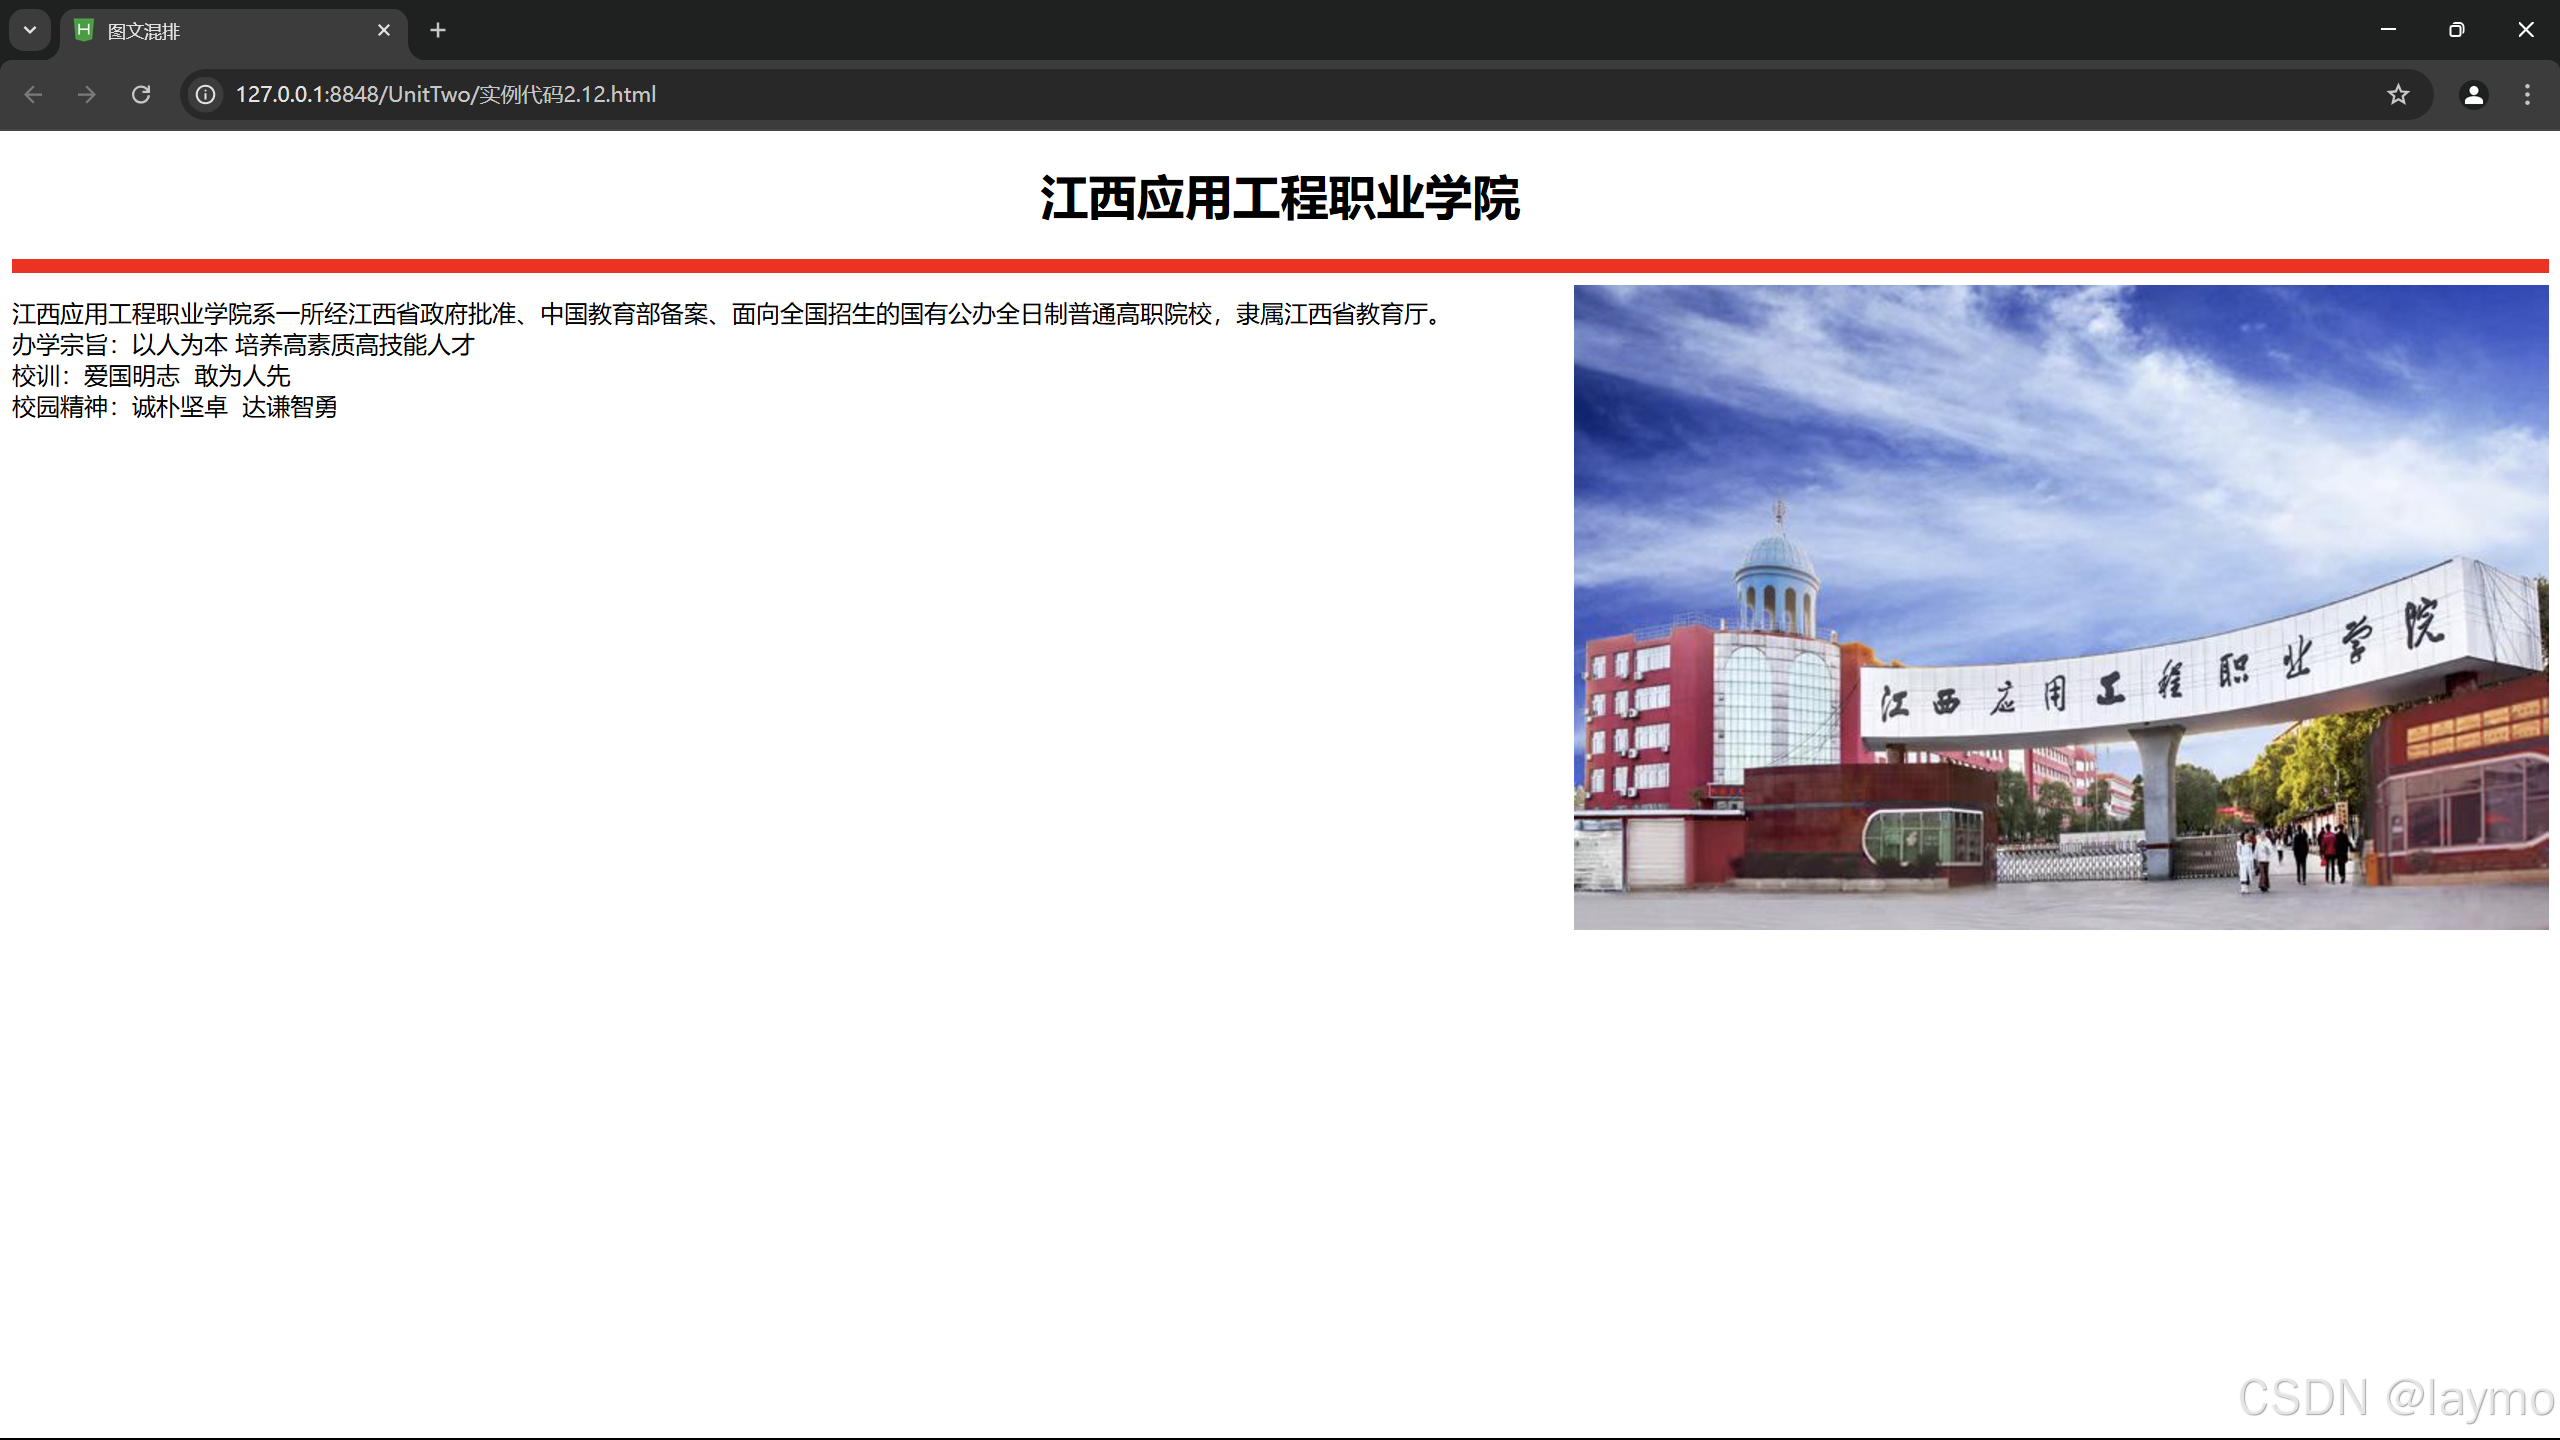The image size is (2560, 1440).
Task: Click the red horizontal divider line
Action: coord(1279,266)
